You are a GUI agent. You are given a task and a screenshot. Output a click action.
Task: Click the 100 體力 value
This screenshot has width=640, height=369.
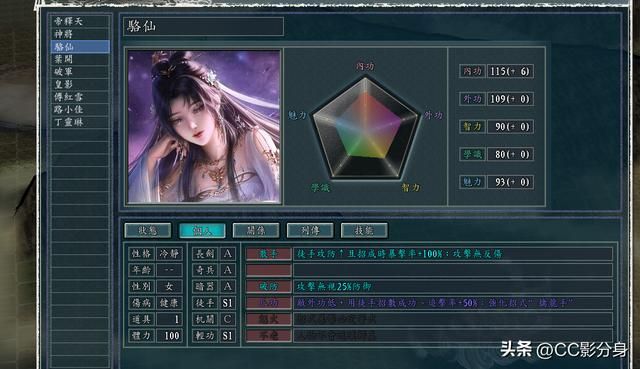pos(169,336)
